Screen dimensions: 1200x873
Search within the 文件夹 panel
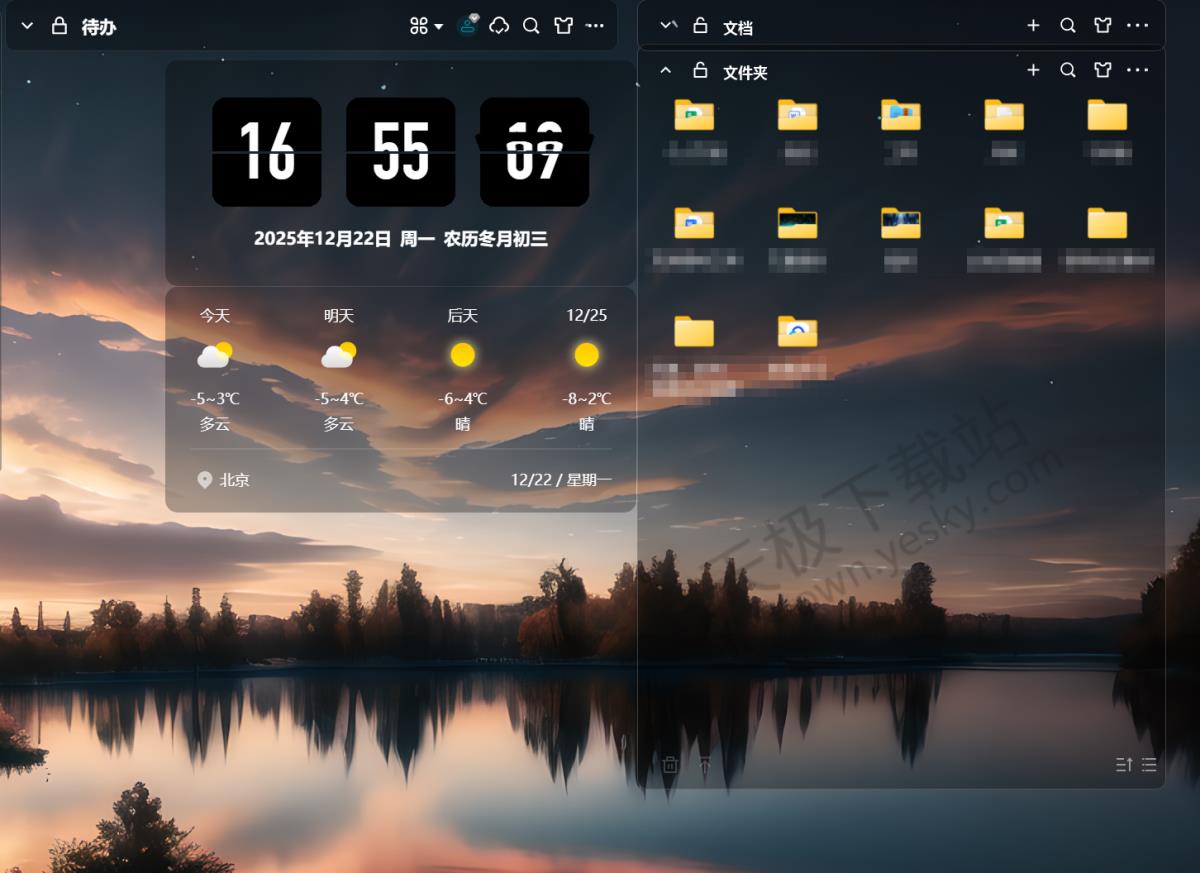click(1068, 70)
